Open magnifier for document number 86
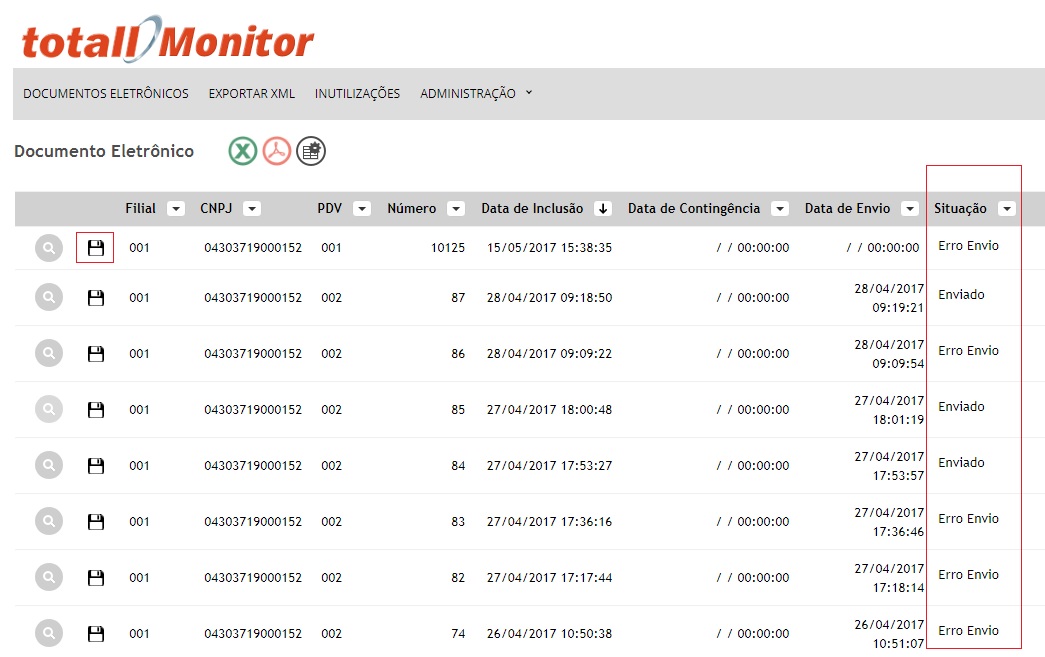The image size is (1045, 657). (49, 353)
